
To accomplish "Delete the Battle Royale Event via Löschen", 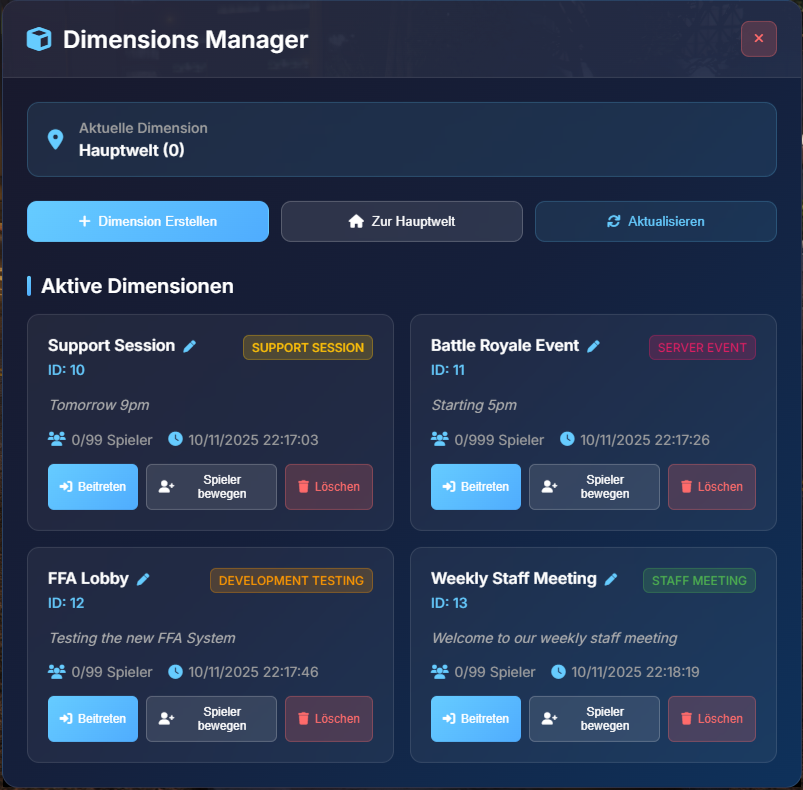I will (712, 487).
